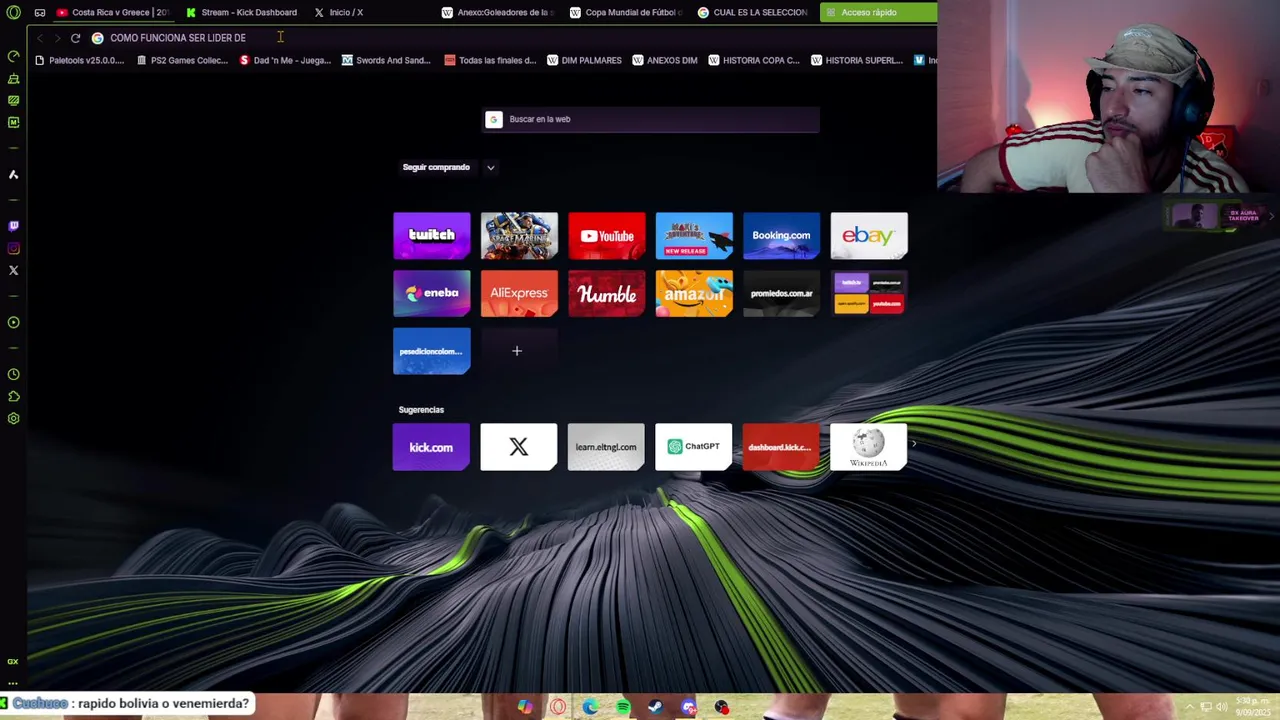Open Paletools bookmark

80,60
